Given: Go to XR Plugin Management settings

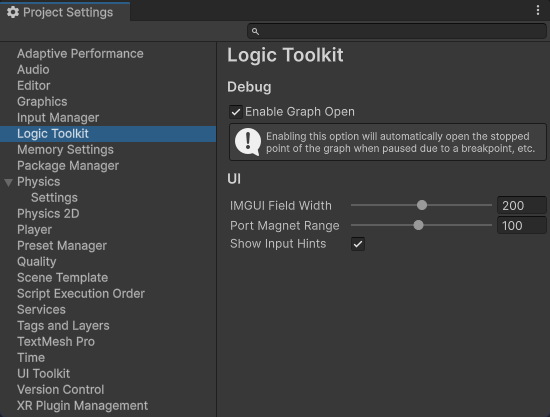Looking at the screenshot, I should pos(82,406).
